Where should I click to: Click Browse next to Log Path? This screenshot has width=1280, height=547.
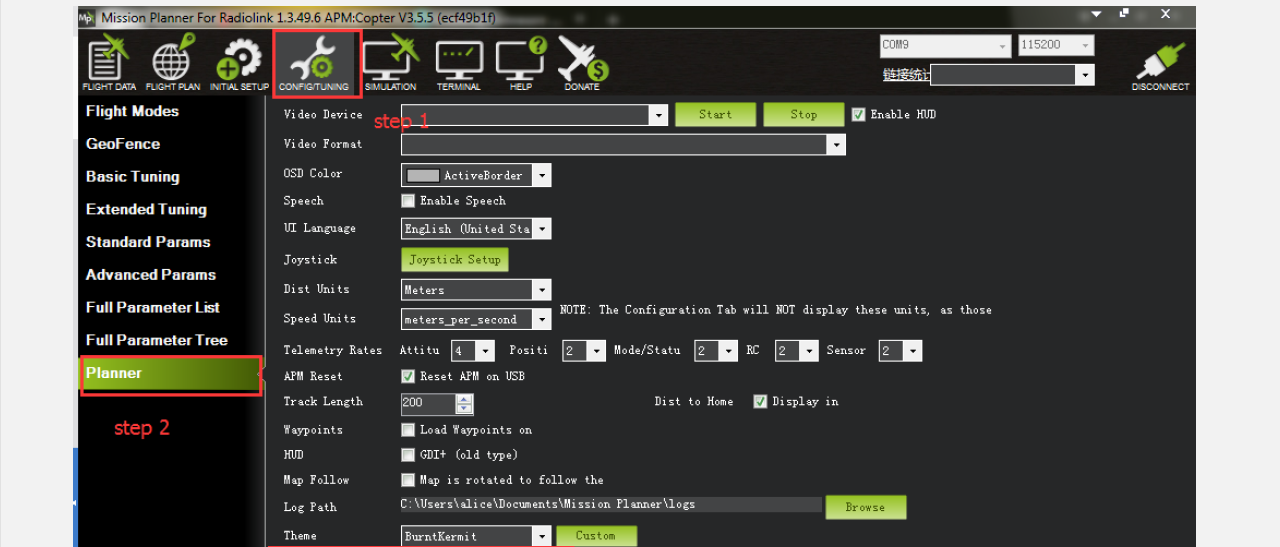point(865,507)
